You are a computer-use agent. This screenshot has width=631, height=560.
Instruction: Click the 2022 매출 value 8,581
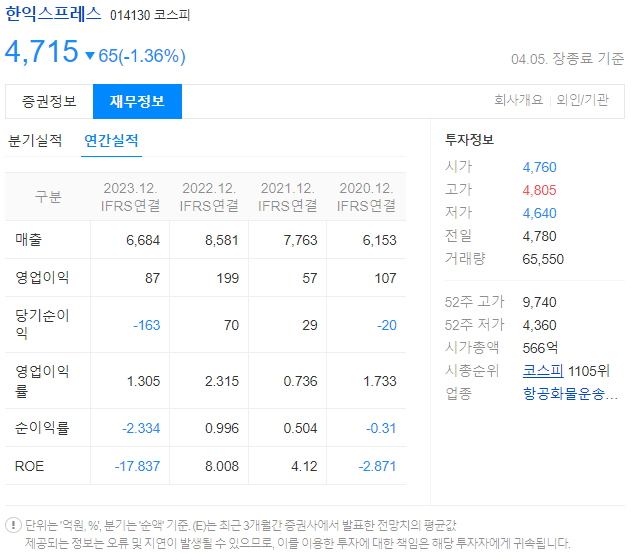pos(222,240)
